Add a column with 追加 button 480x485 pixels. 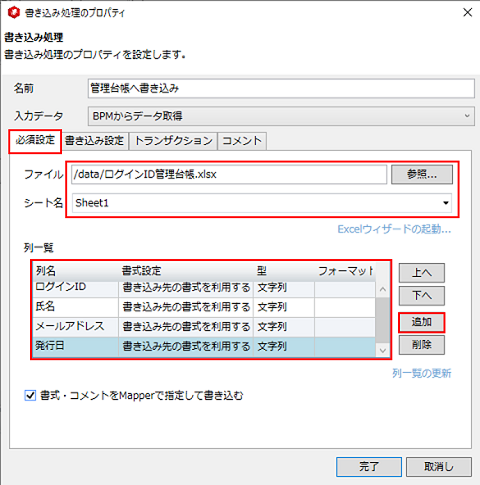coord(422,322)
